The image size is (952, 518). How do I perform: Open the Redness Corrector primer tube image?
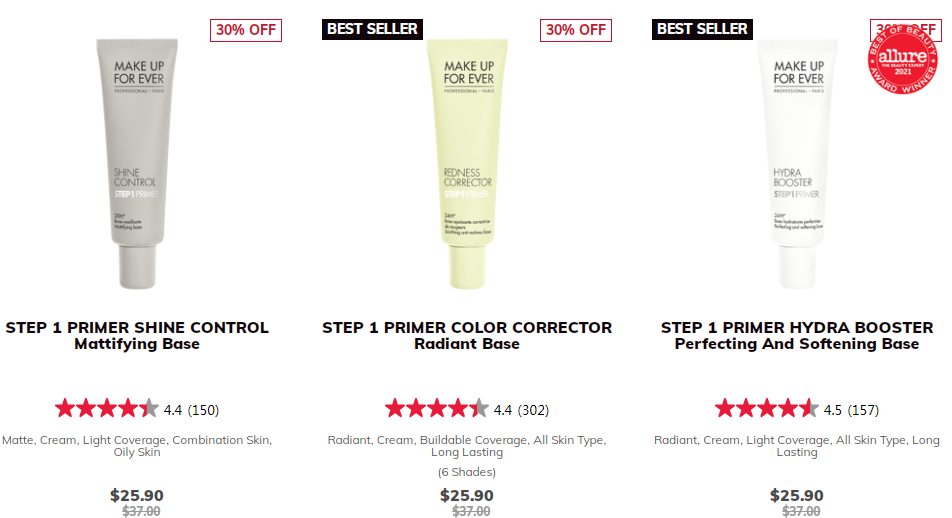(x=467, y=160)
